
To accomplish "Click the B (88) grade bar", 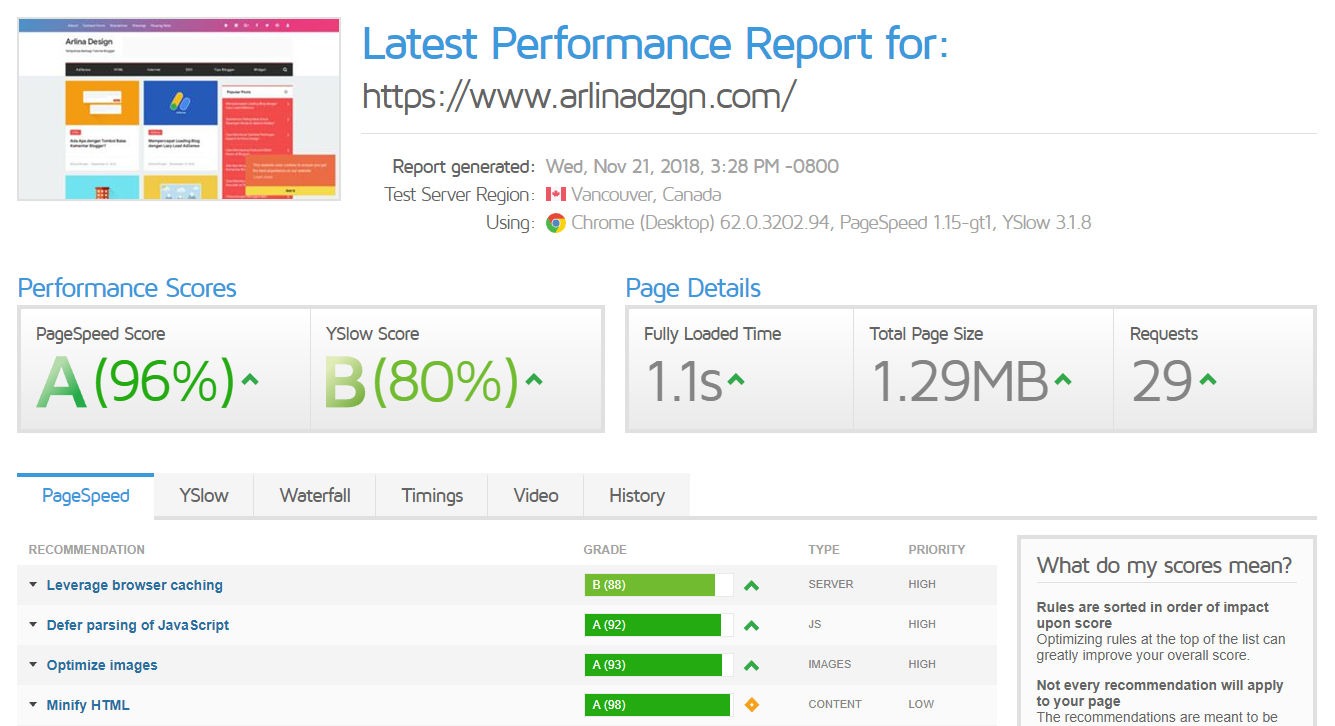I will (x=659, y=585).
